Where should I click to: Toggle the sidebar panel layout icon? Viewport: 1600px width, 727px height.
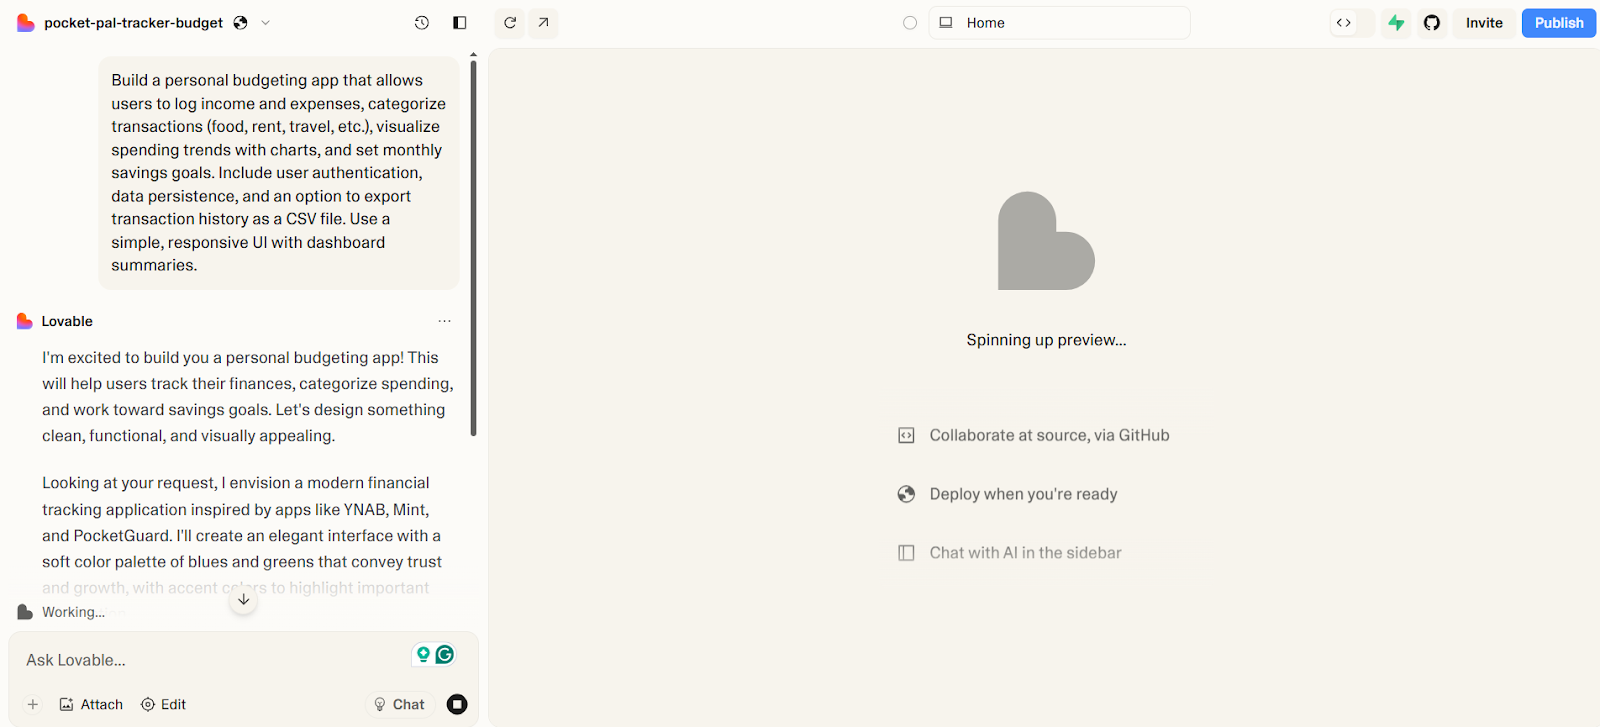click(x=460, y=23)
